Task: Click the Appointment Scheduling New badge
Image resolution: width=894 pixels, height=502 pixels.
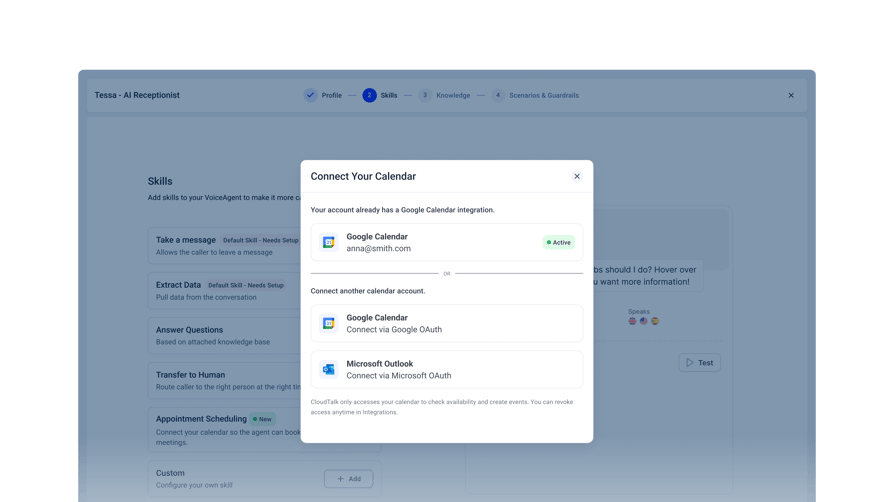Action: pos(262,419)
